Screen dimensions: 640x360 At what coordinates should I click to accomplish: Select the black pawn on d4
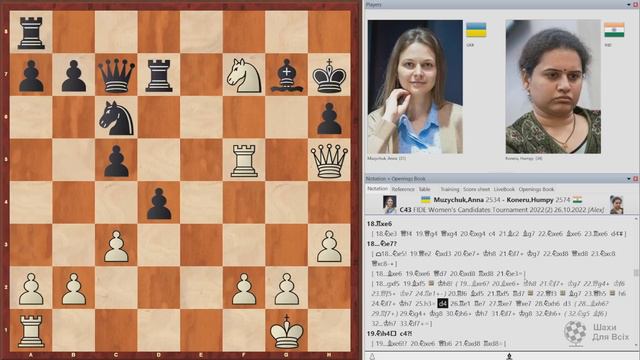click(159, 204)
